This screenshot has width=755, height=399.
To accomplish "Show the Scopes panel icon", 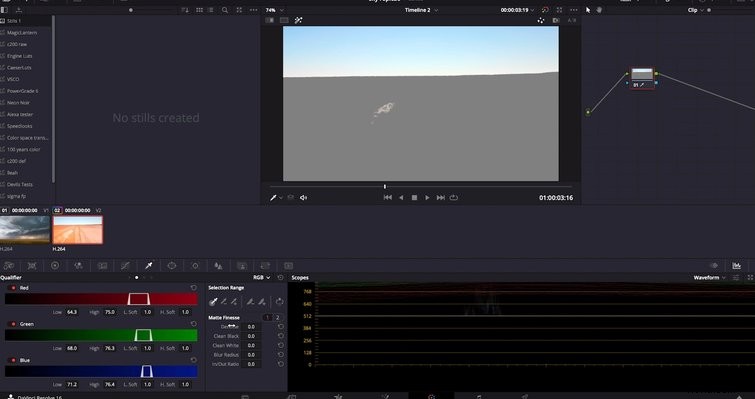I will click(736, 266).
